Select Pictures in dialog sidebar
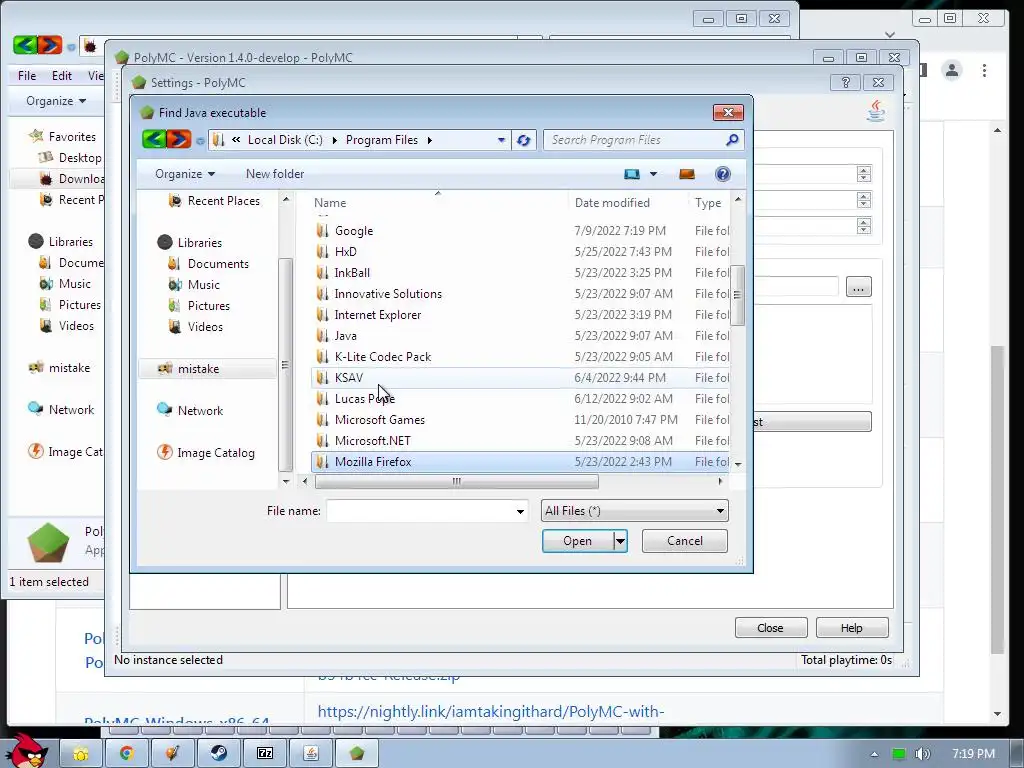The image size is (1024, 768). point(209,306)
